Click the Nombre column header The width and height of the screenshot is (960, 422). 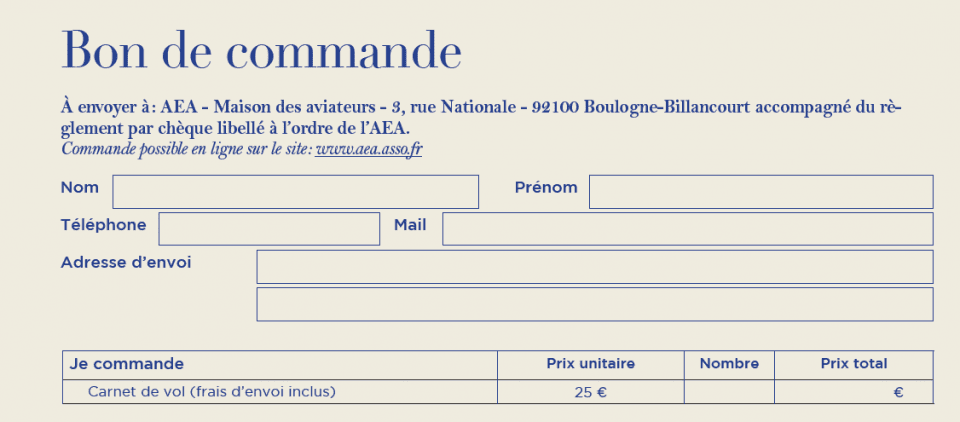(x=729, y=364)
